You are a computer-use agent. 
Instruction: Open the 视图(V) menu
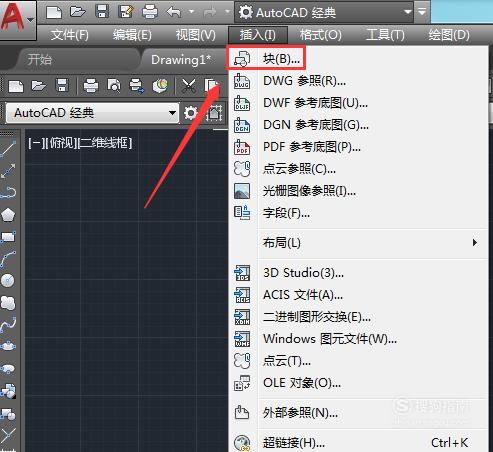click(196, 35)
